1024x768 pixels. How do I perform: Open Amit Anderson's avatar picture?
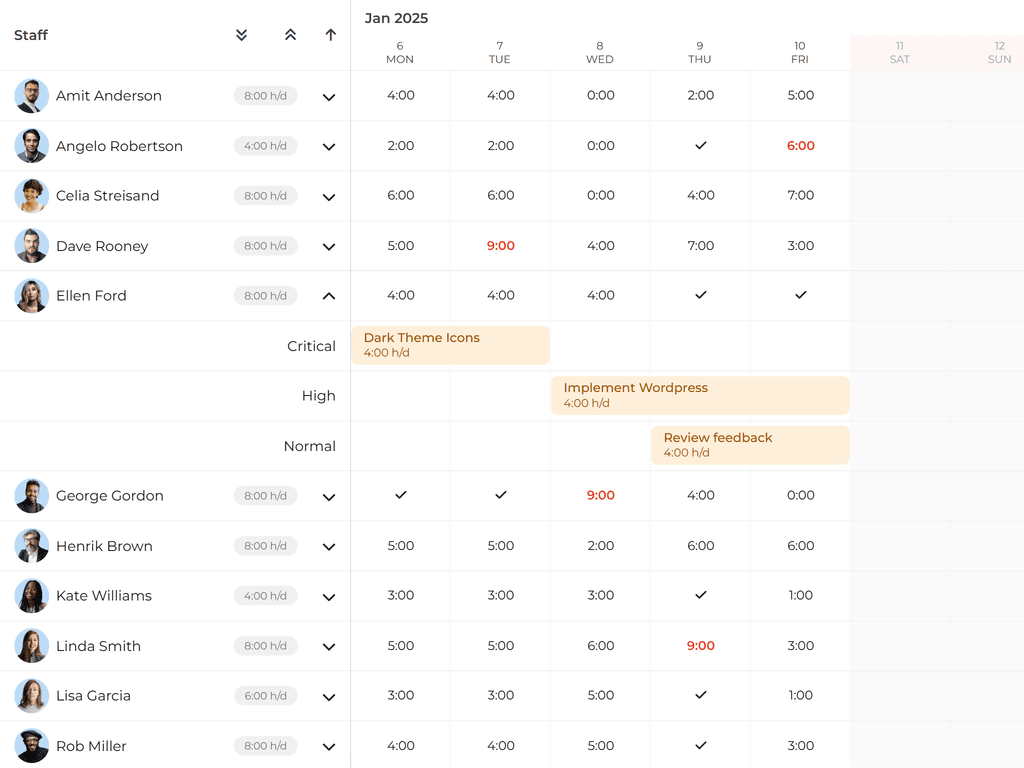(31, 95)
